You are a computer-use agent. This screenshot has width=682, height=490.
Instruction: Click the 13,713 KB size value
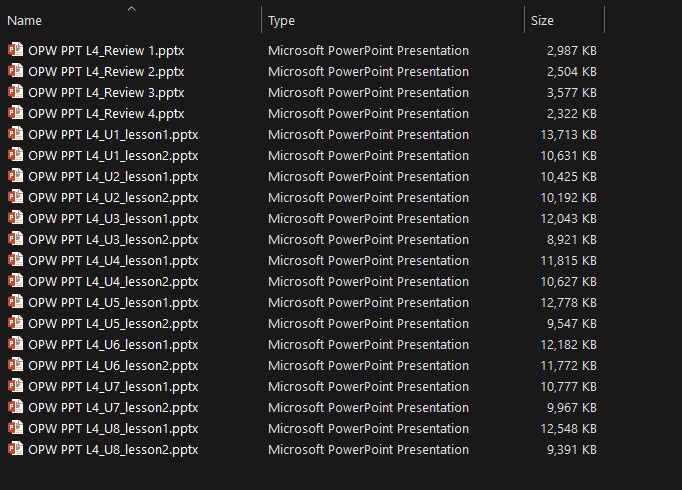(568, 135)
